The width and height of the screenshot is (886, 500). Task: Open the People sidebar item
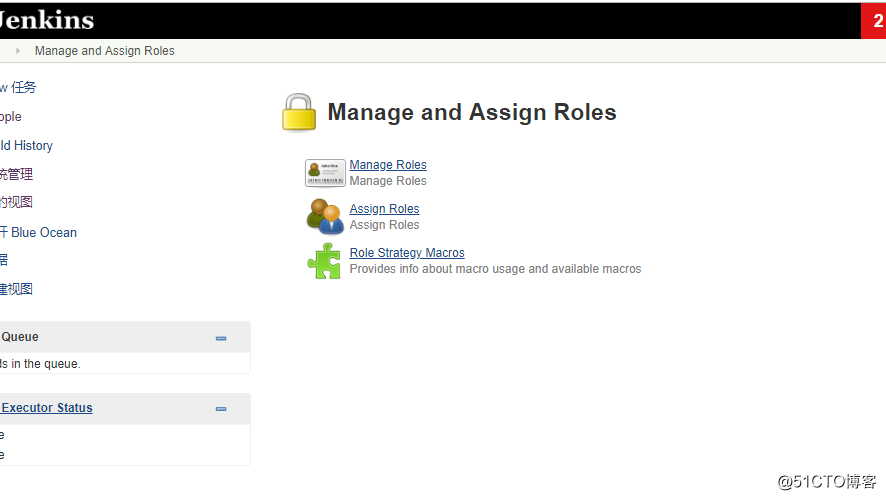pos(11,117)
